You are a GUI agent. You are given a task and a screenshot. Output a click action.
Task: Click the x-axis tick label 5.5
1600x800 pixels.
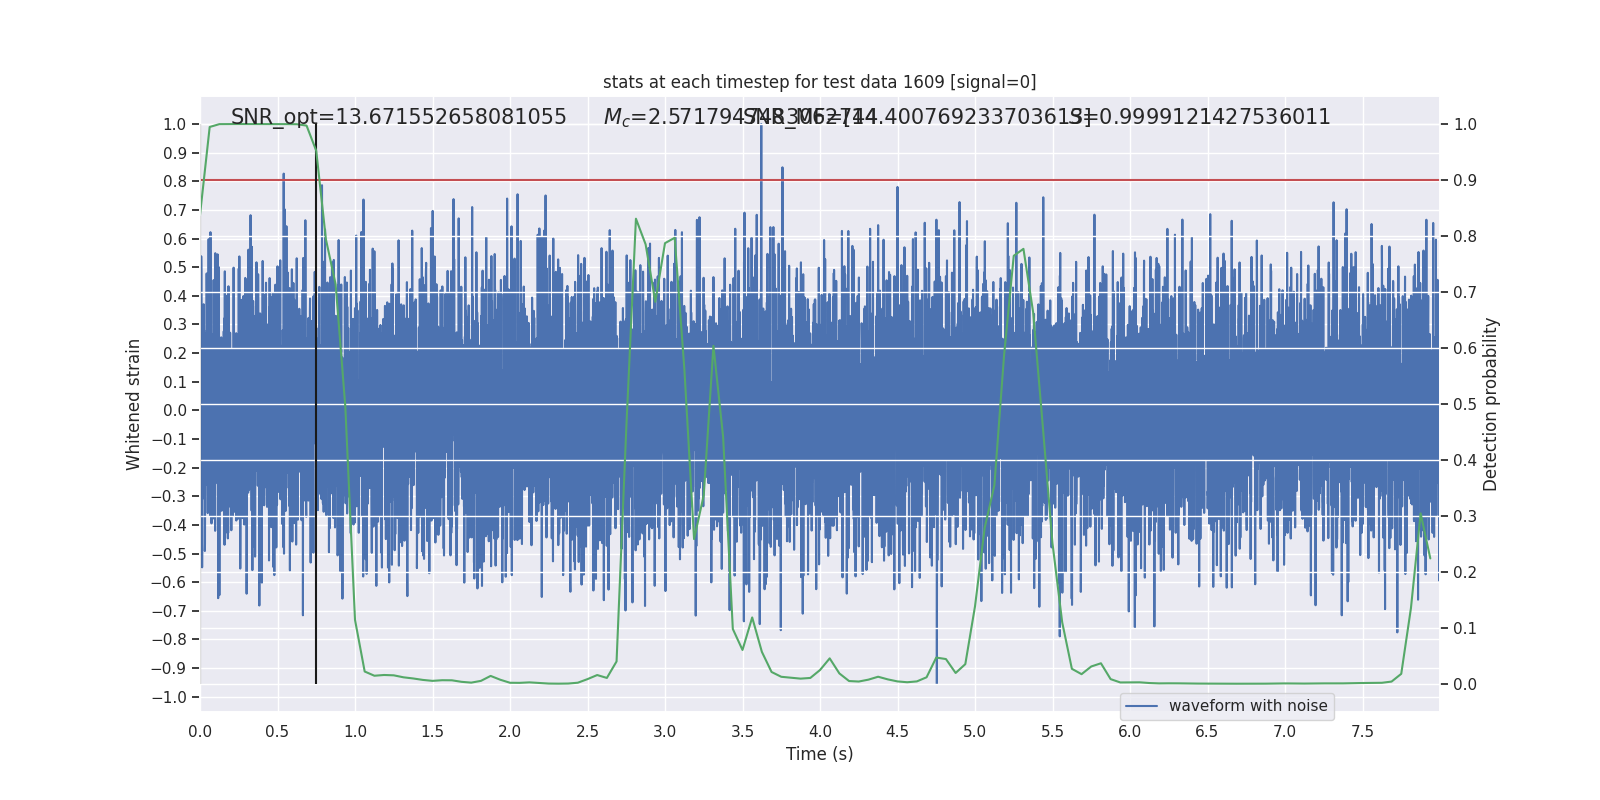(1052, 732)
